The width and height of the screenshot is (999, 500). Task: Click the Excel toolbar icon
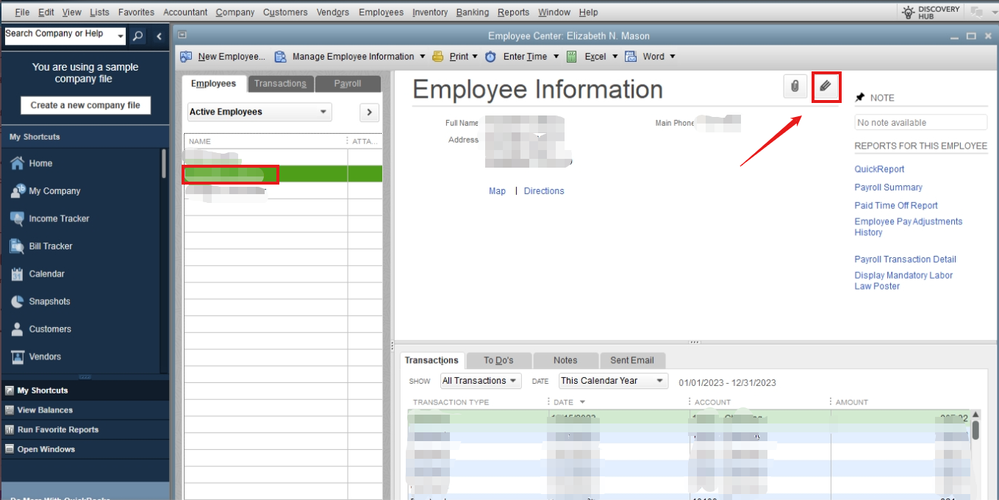point(571,57)
